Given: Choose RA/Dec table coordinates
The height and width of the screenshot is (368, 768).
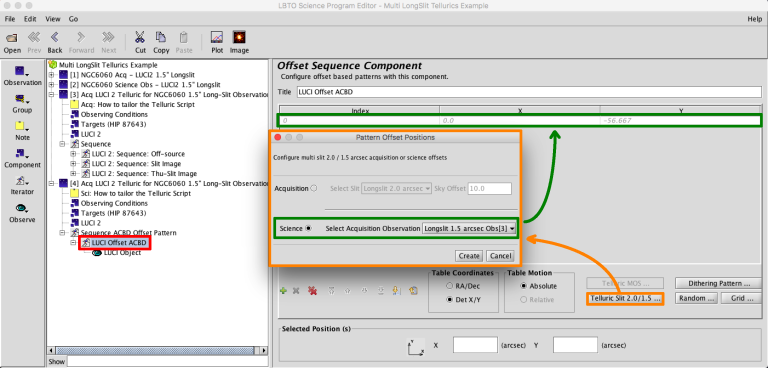Looking at the screenshot, I should tap(449, 286).
